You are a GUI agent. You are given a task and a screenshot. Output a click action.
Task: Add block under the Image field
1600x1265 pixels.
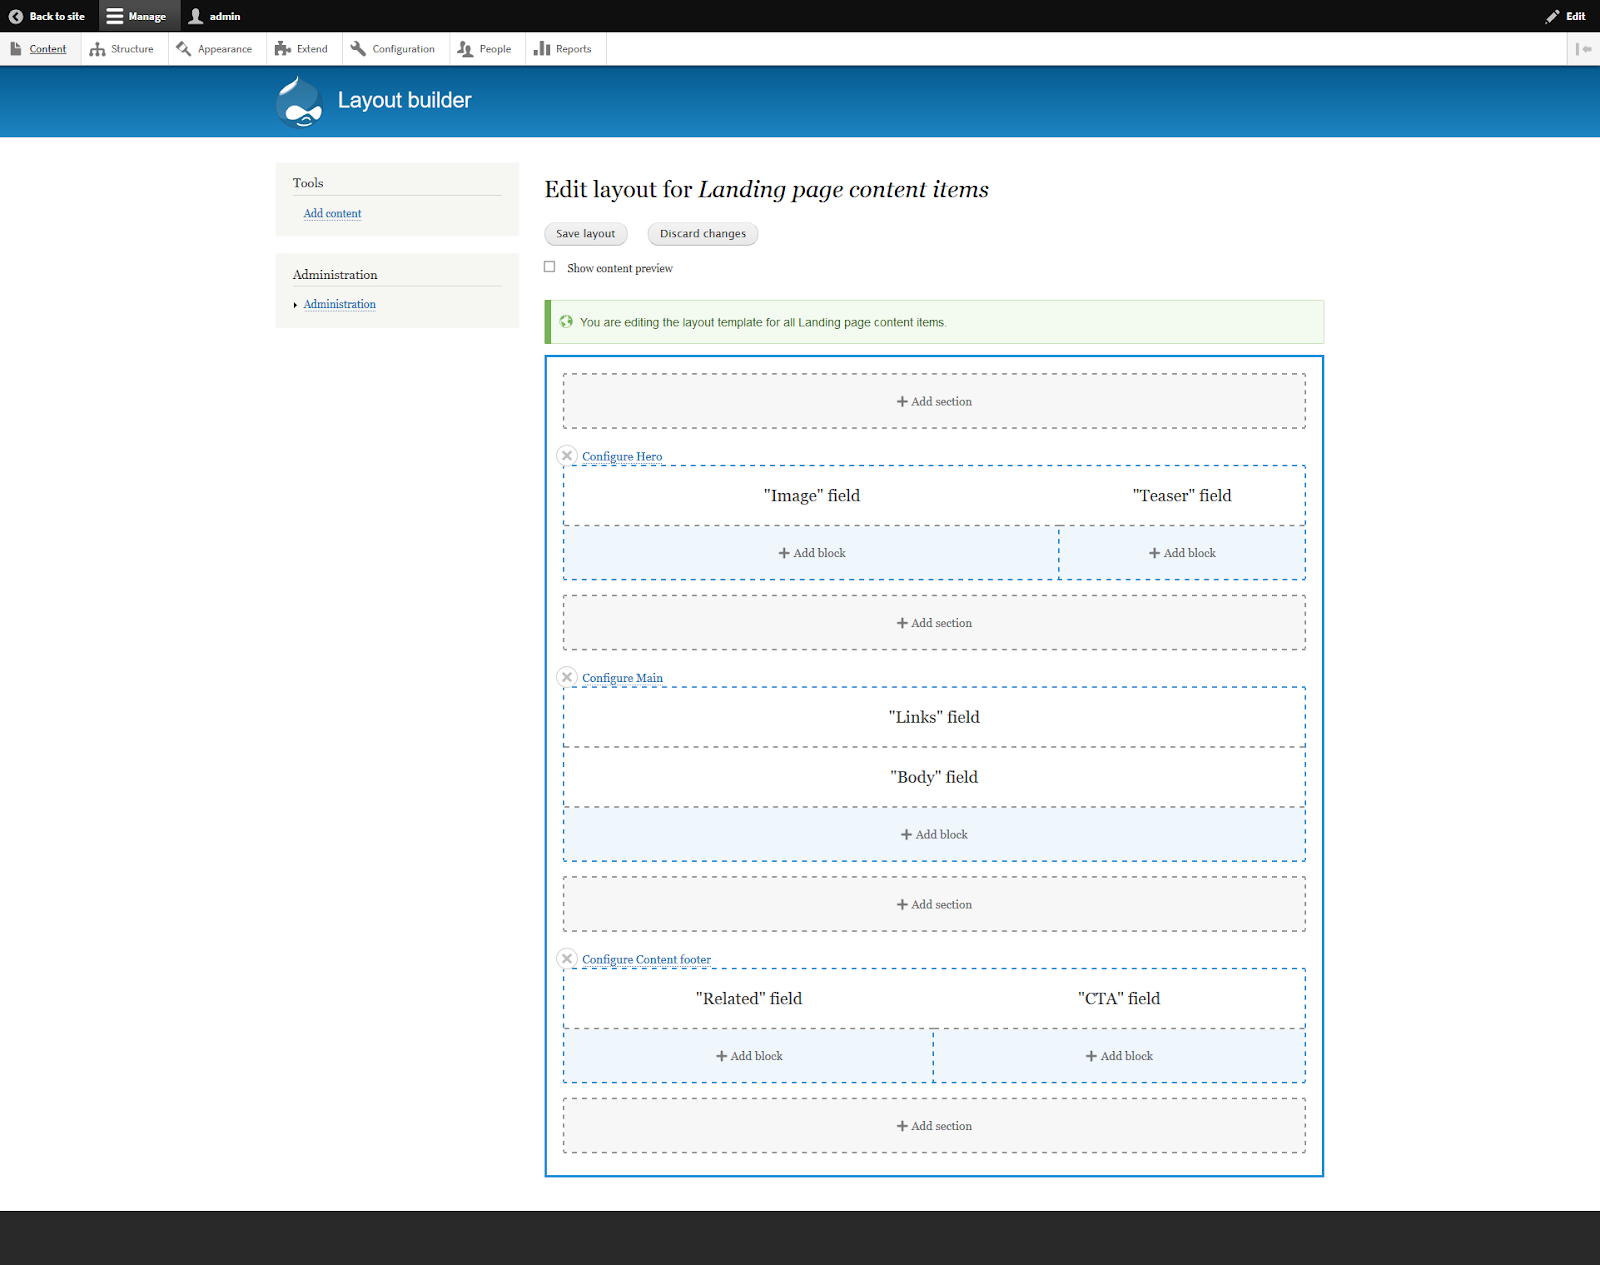click(811, 553)
